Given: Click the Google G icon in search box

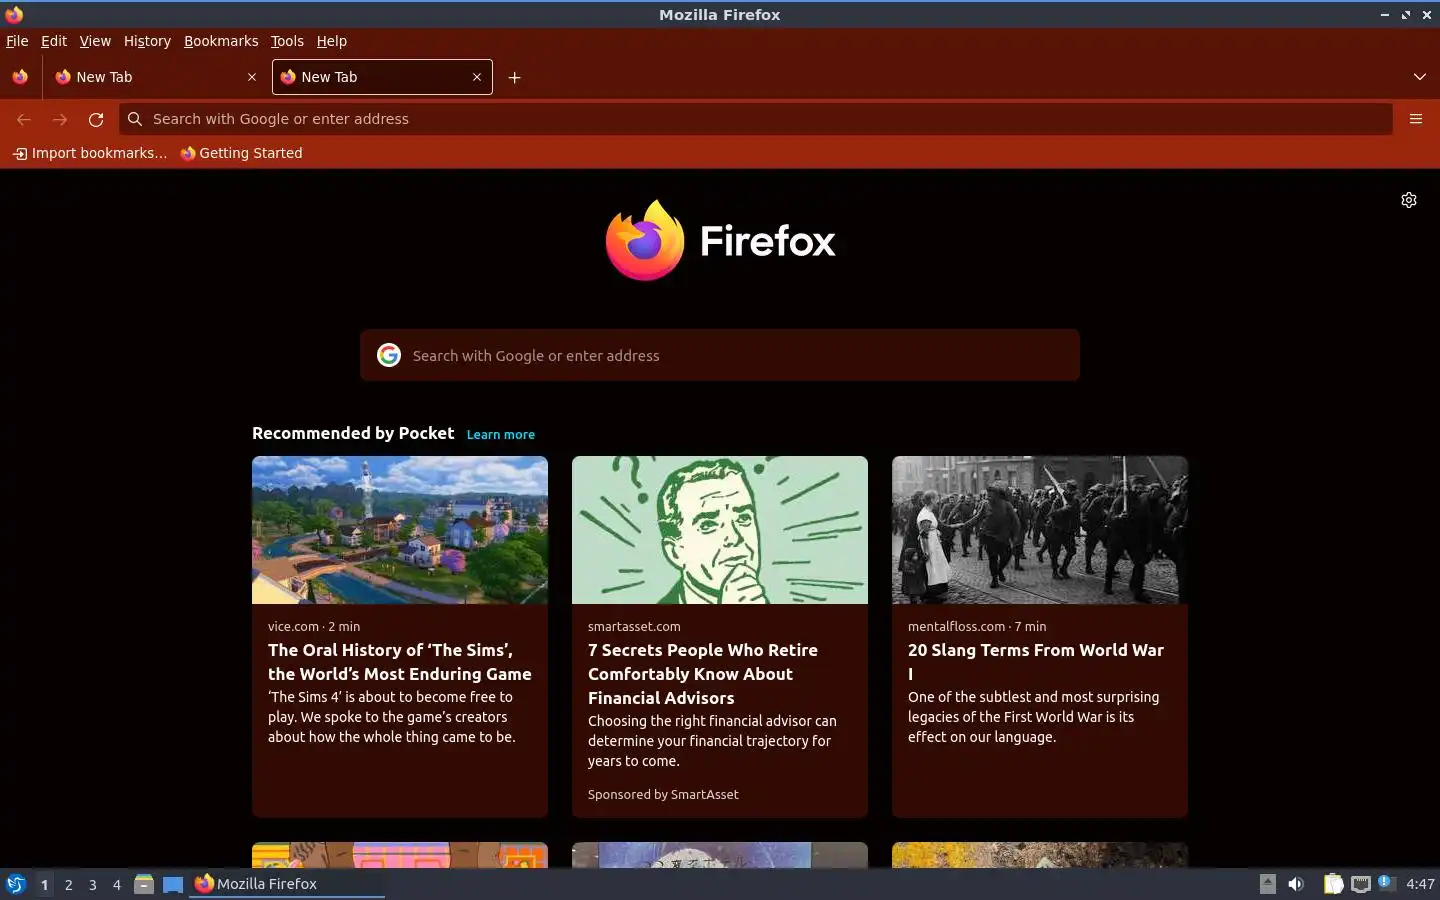Looking at the screenshot, I should (x=389, y=355).
